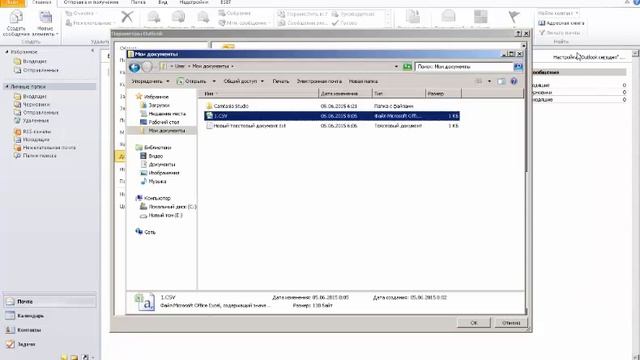
Task: Switch to Папка ribbon tab
Action: click(138, 2)
